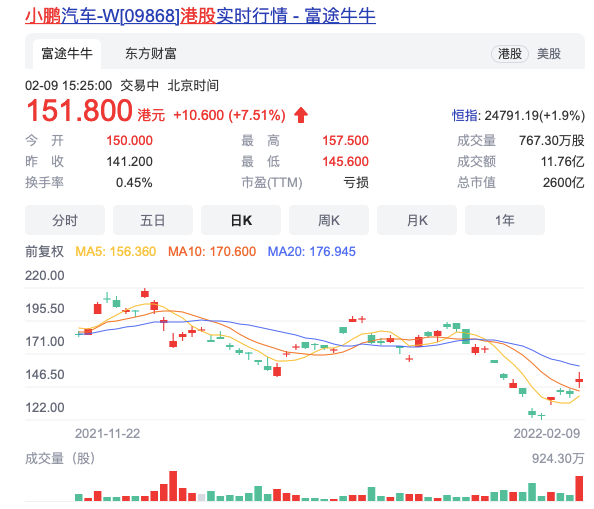The height and width of the screenshot is (509, 594).
Task: Click the 总市值 value 2600亿
Action: coord(564,183)
